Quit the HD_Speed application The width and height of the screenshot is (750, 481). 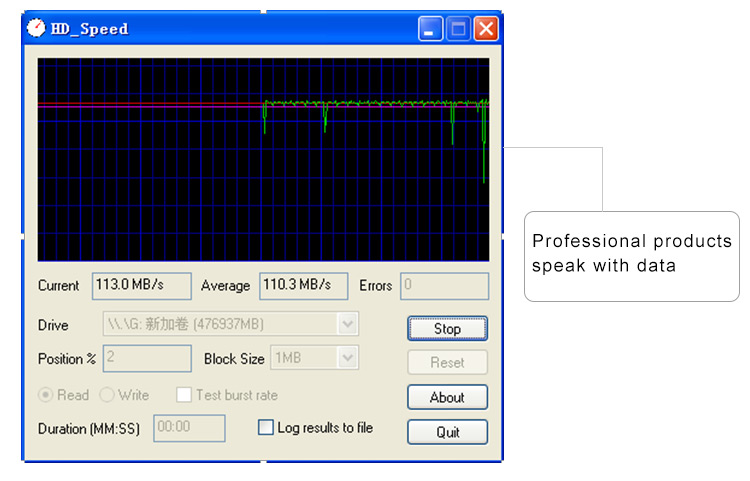447,432
